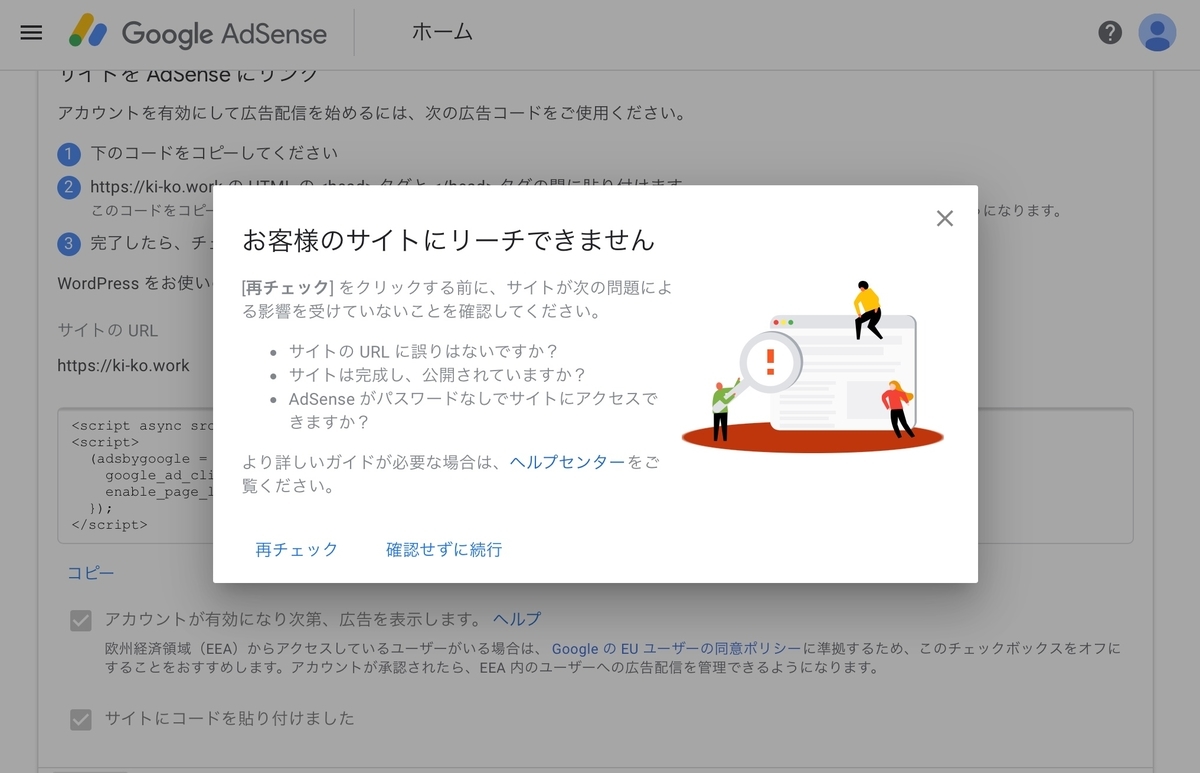
Task: Toggle the サイトにコードを貼り付けました checkbox
Action: coord(81,719)
